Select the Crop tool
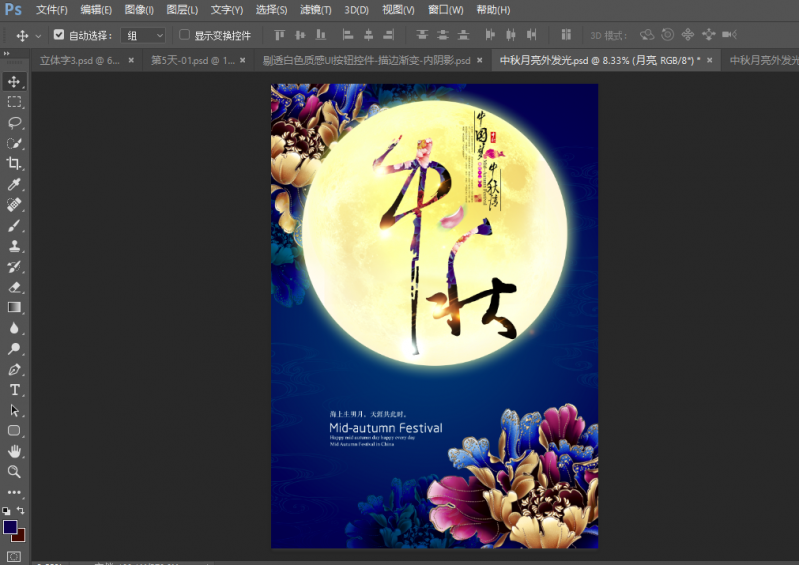 pos(14,163)
